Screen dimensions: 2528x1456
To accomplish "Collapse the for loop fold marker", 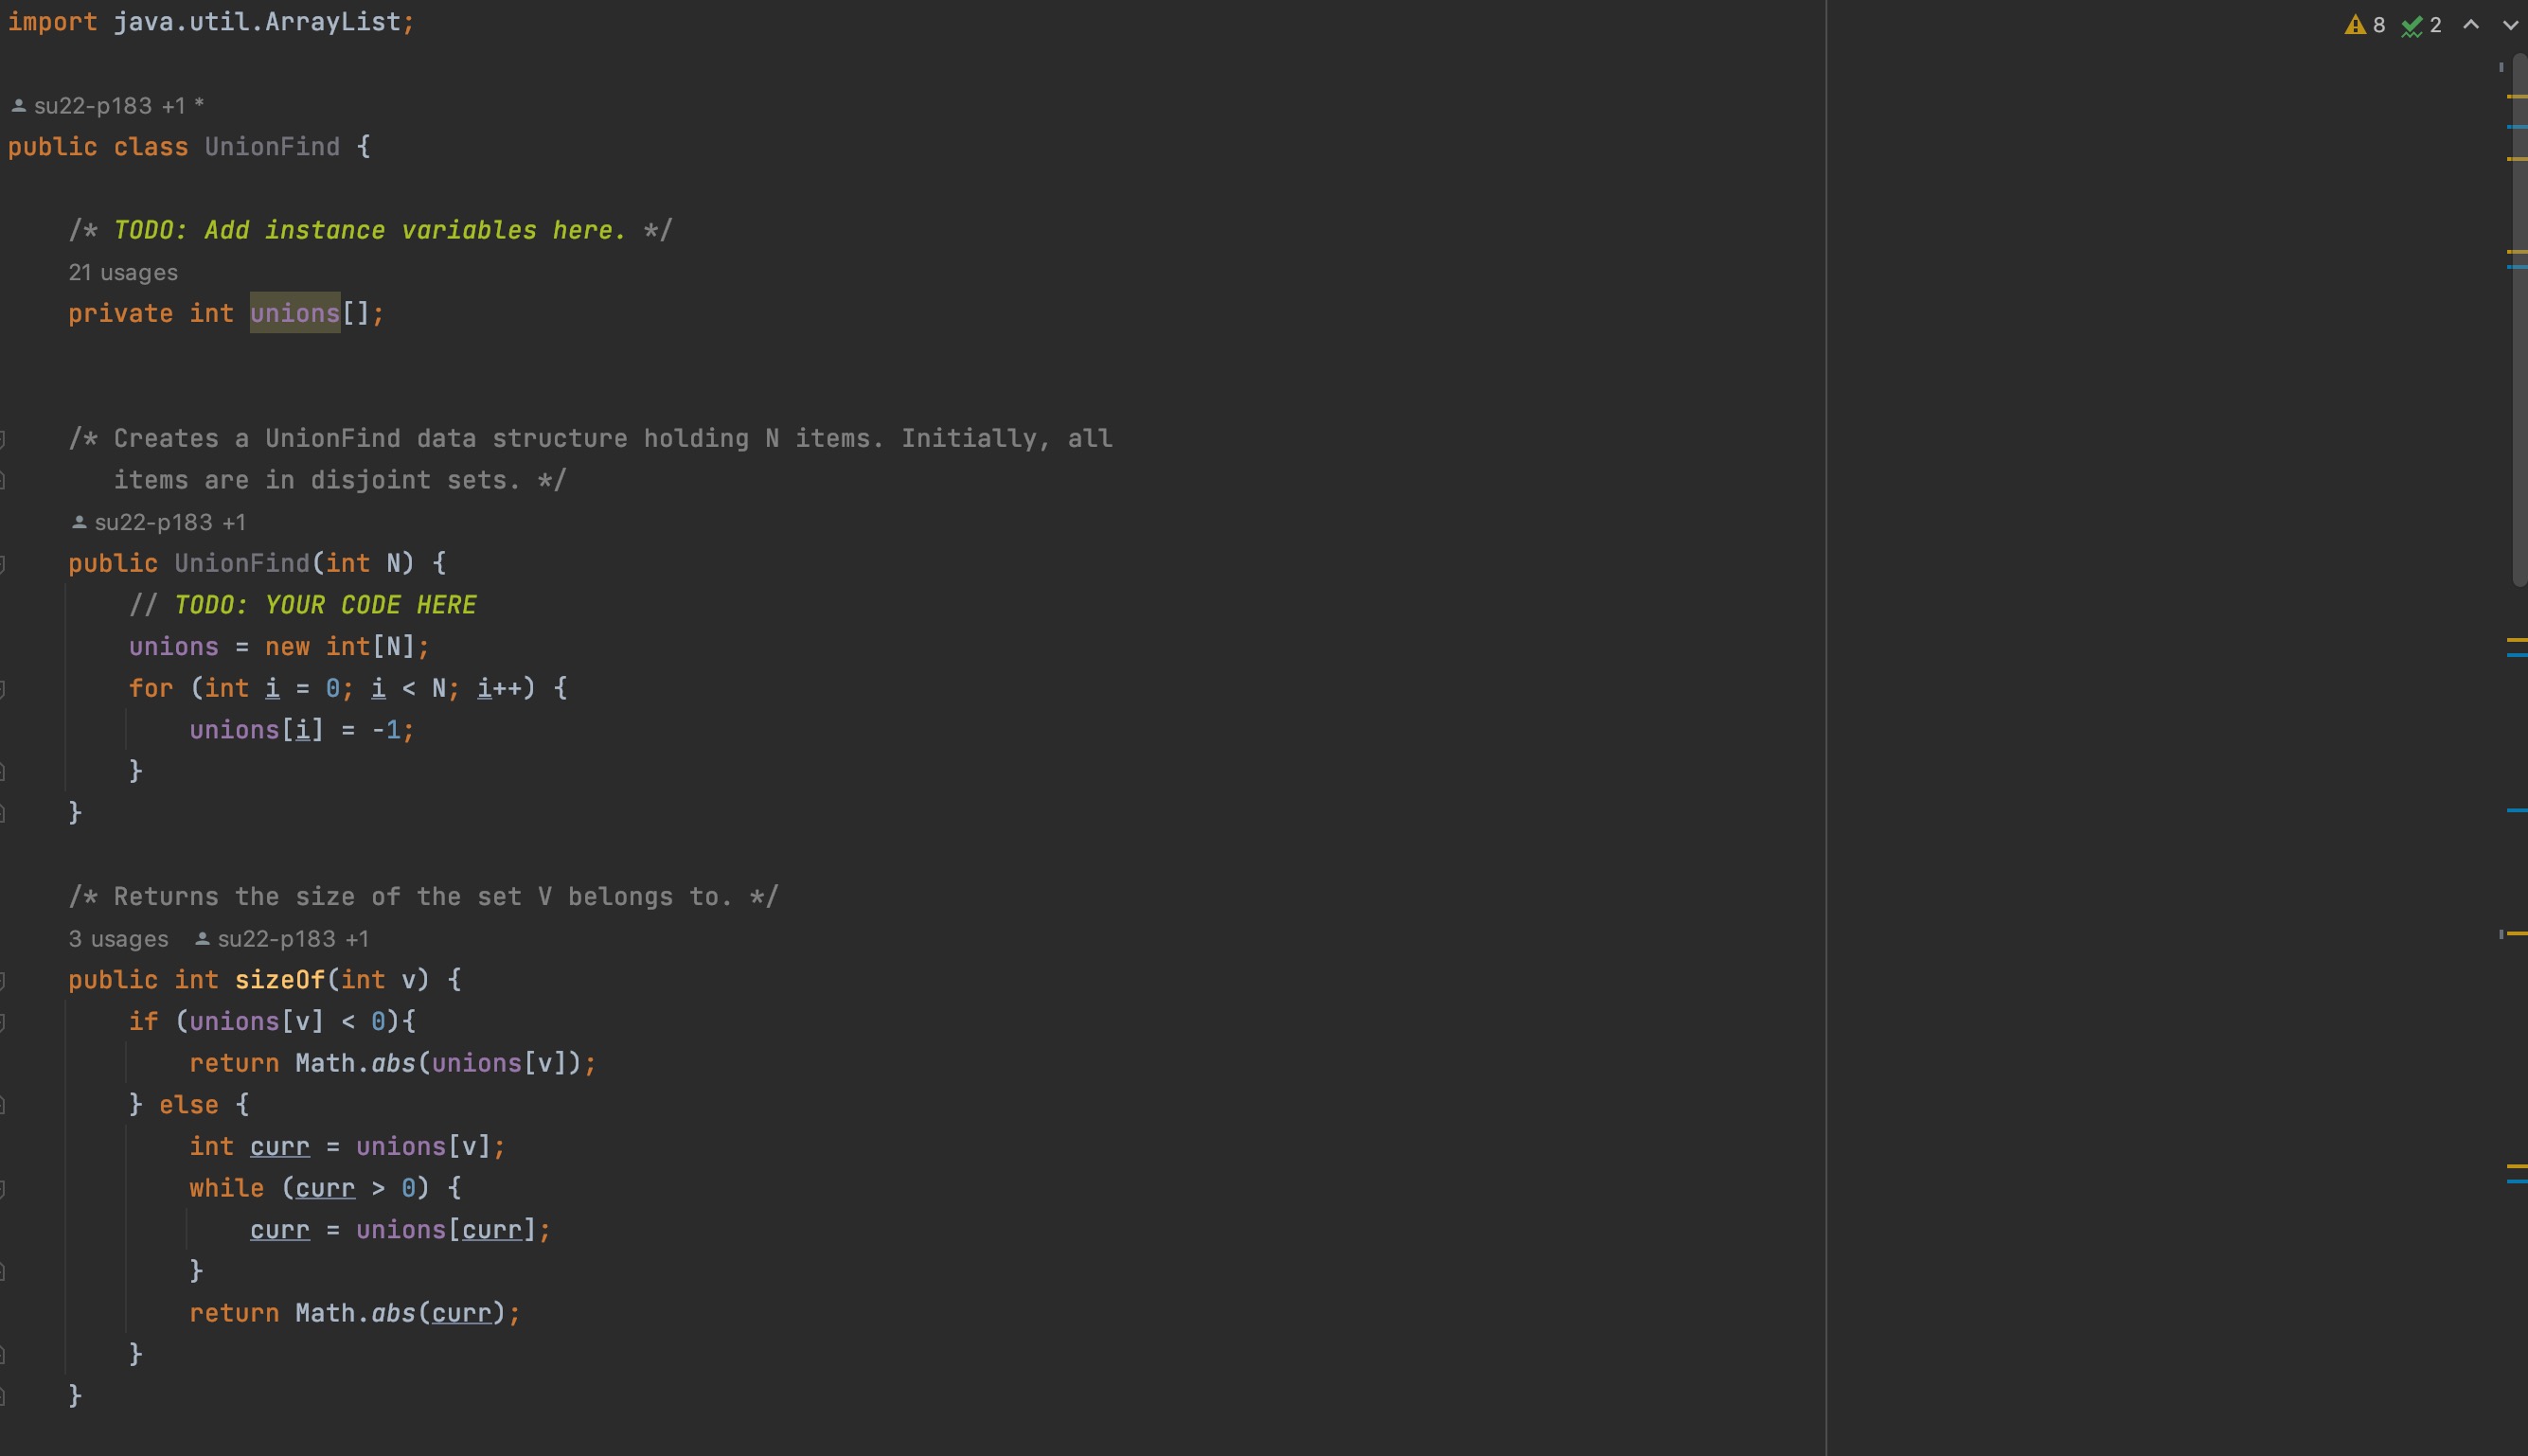I will tap(3, 688).
